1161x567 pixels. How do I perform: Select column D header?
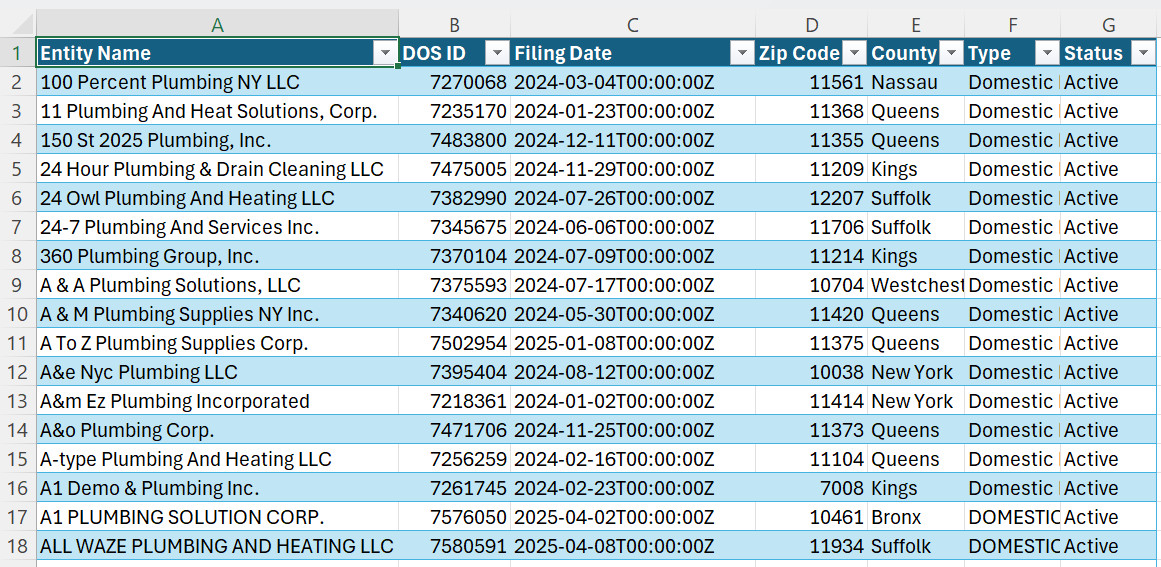pyautogui.click(x=812, y=24)
